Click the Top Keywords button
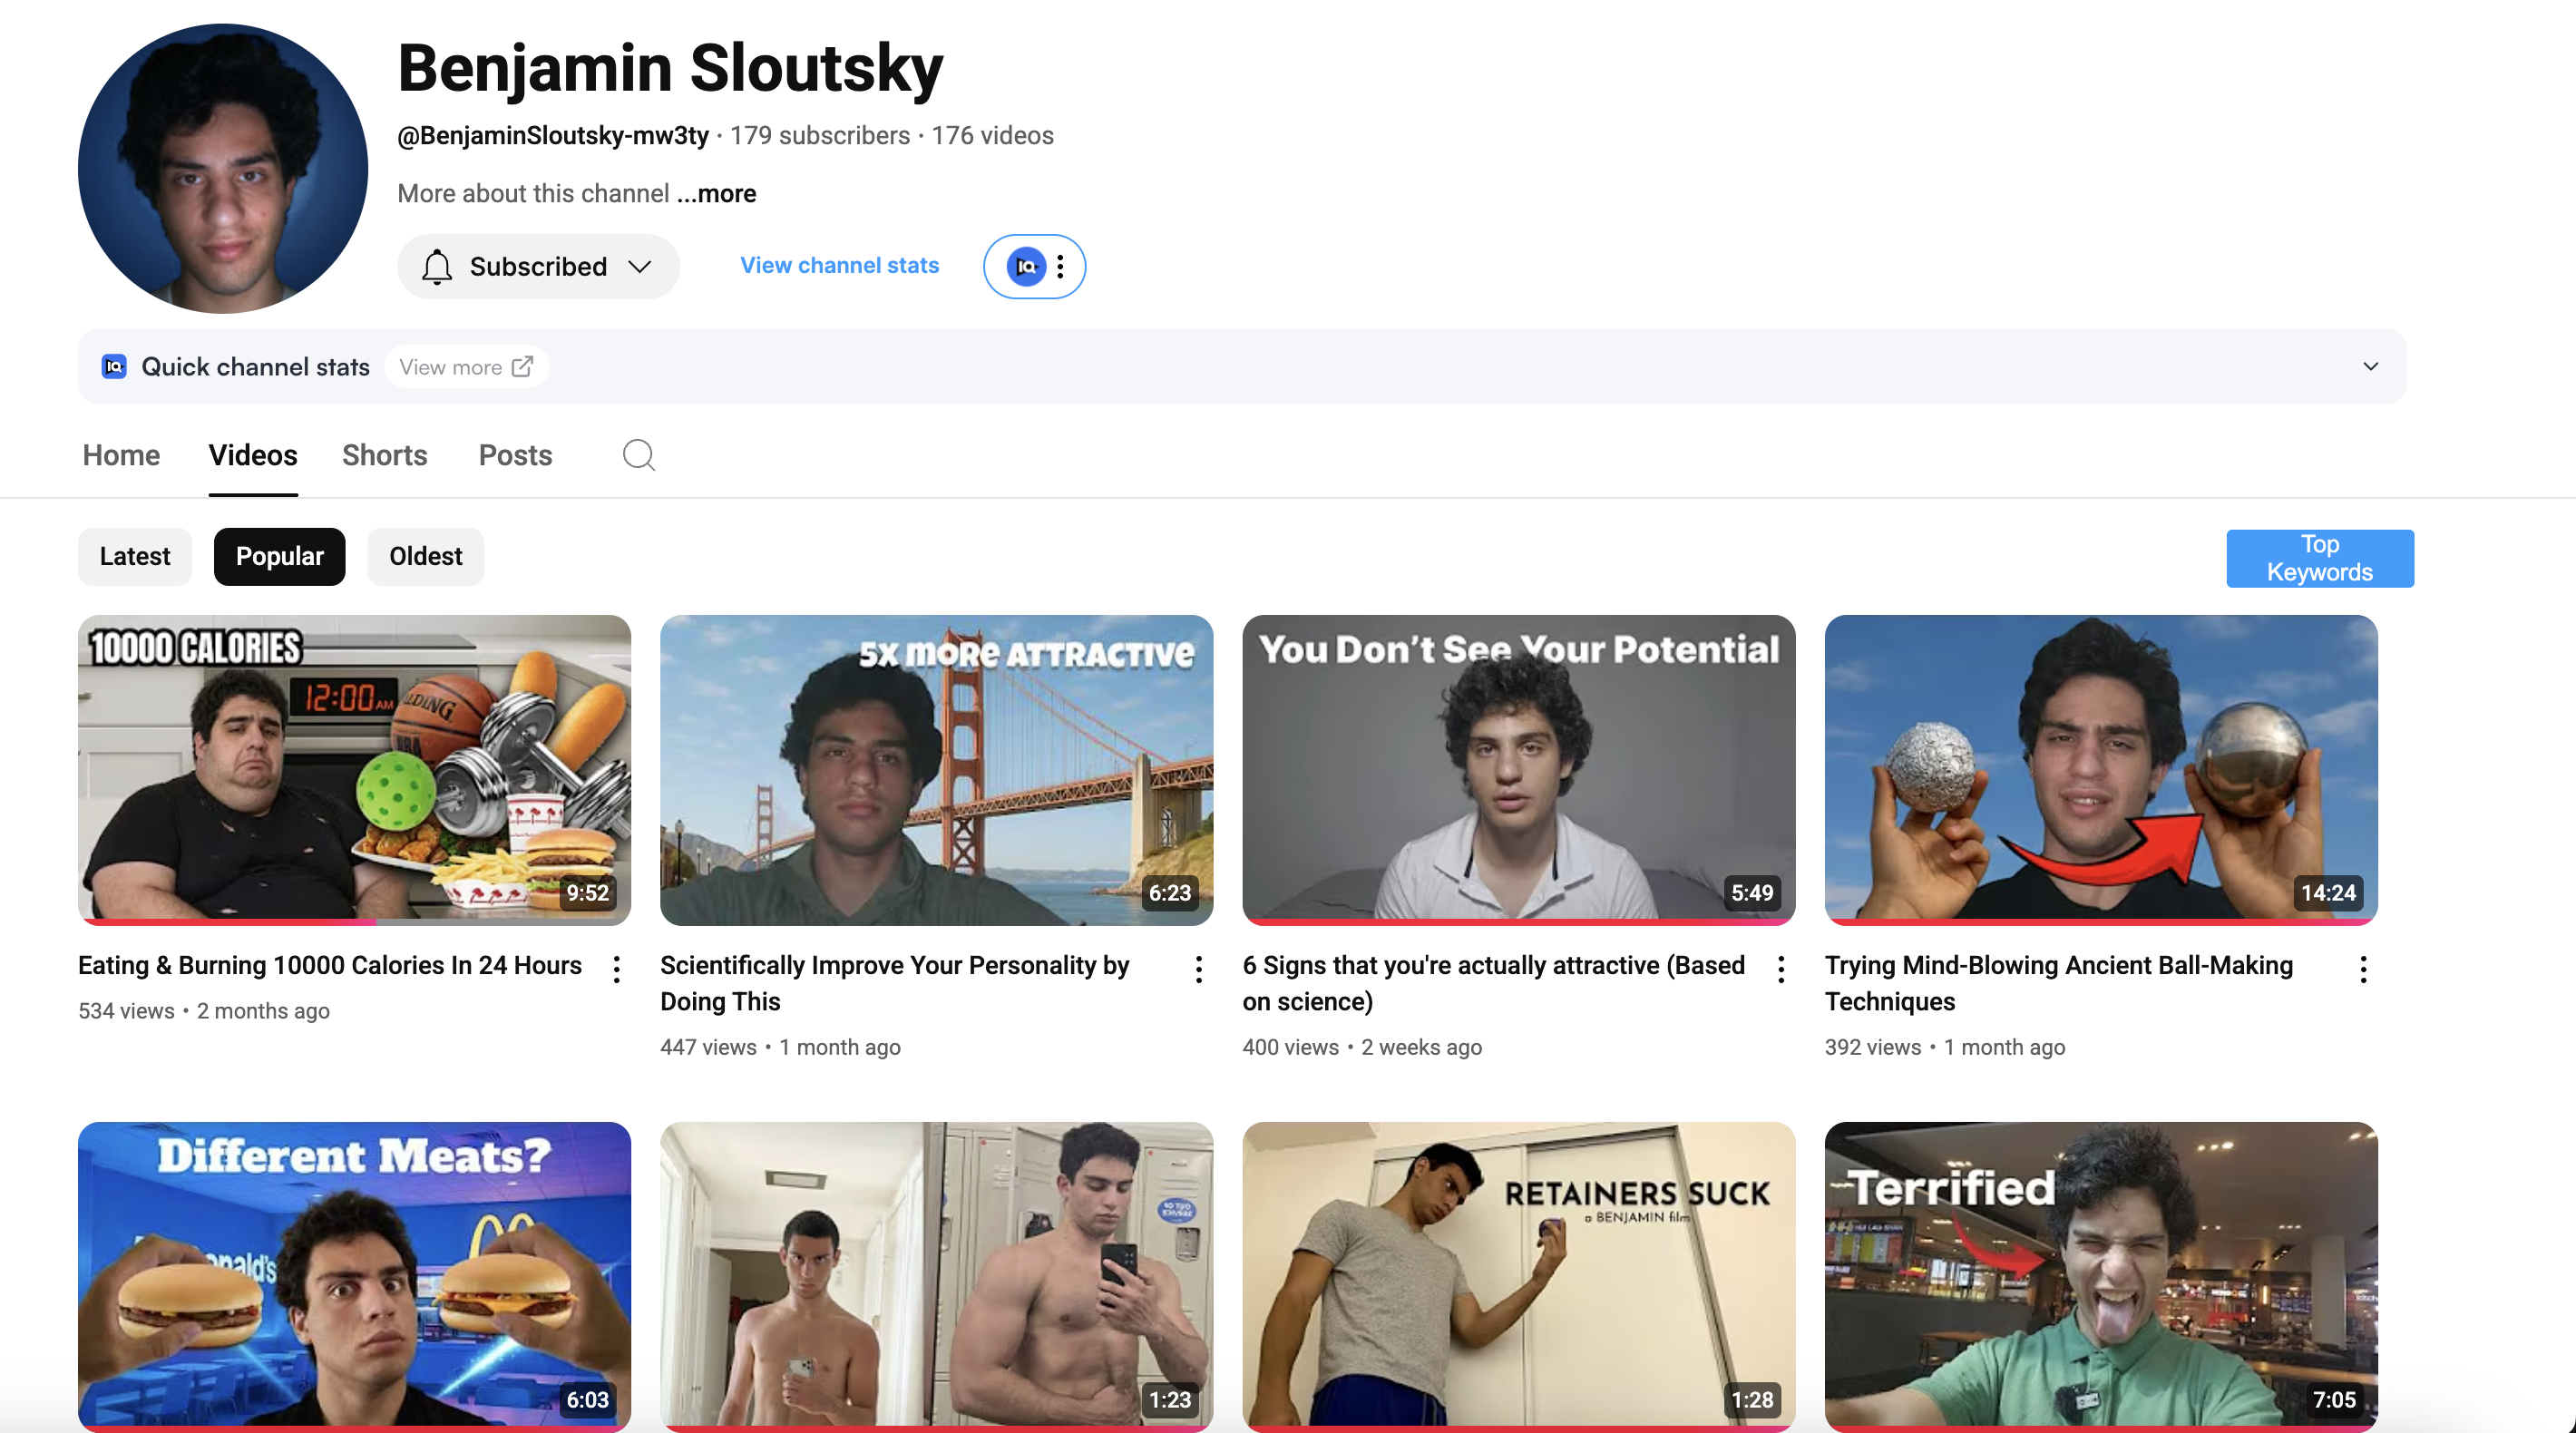This screenshot has width=2576, height=1433. coord(2319,558)
